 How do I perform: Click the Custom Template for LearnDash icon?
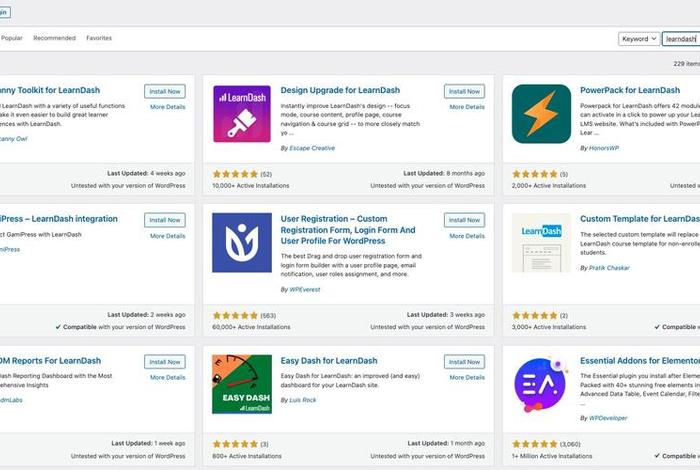[541, 242]
